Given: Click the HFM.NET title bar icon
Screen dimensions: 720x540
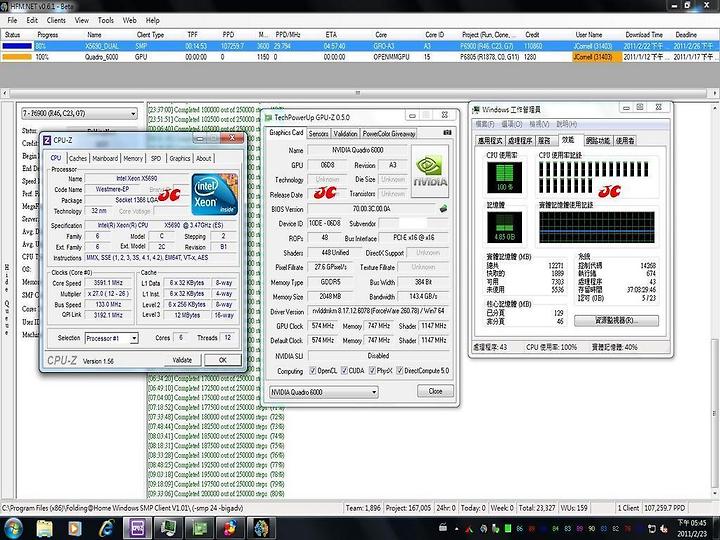Looking at the screenshot, I should click(4, 6).
